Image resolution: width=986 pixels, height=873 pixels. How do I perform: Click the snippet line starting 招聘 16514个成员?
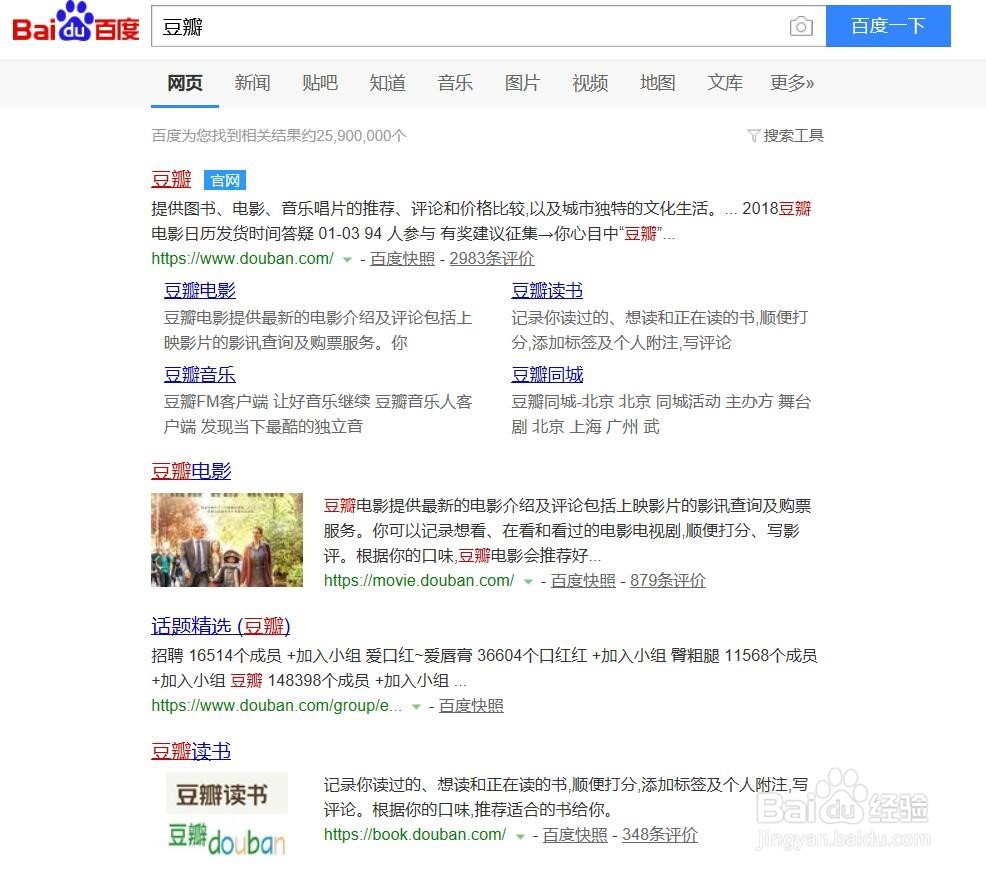click(484, 655)
